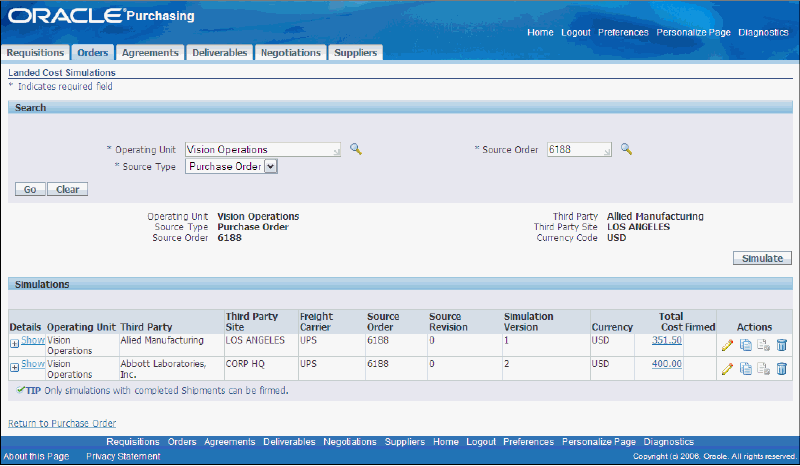The width and height of the screenshot is (800, 466).
Task: Click Negotiations in the footer navigation
Action: coord(349,442)
